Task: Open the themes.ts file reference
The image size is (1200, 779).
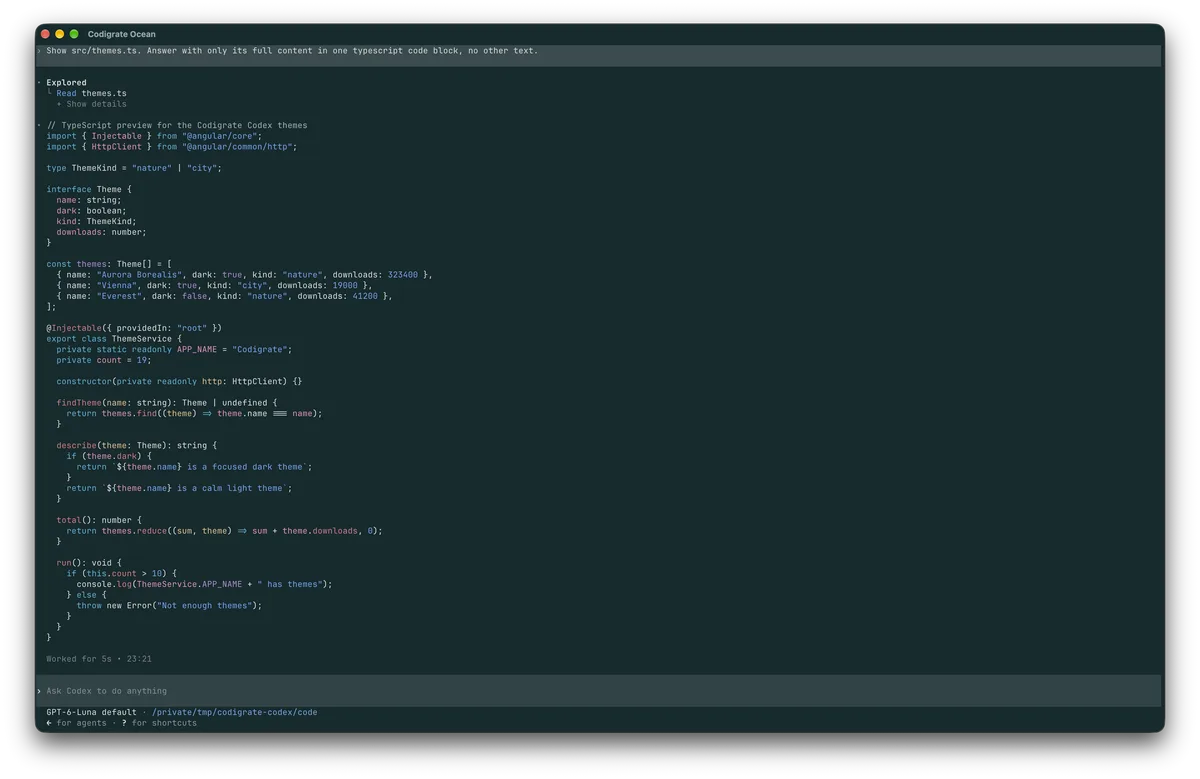Action: pyautogui.click(x=104, y=93)
